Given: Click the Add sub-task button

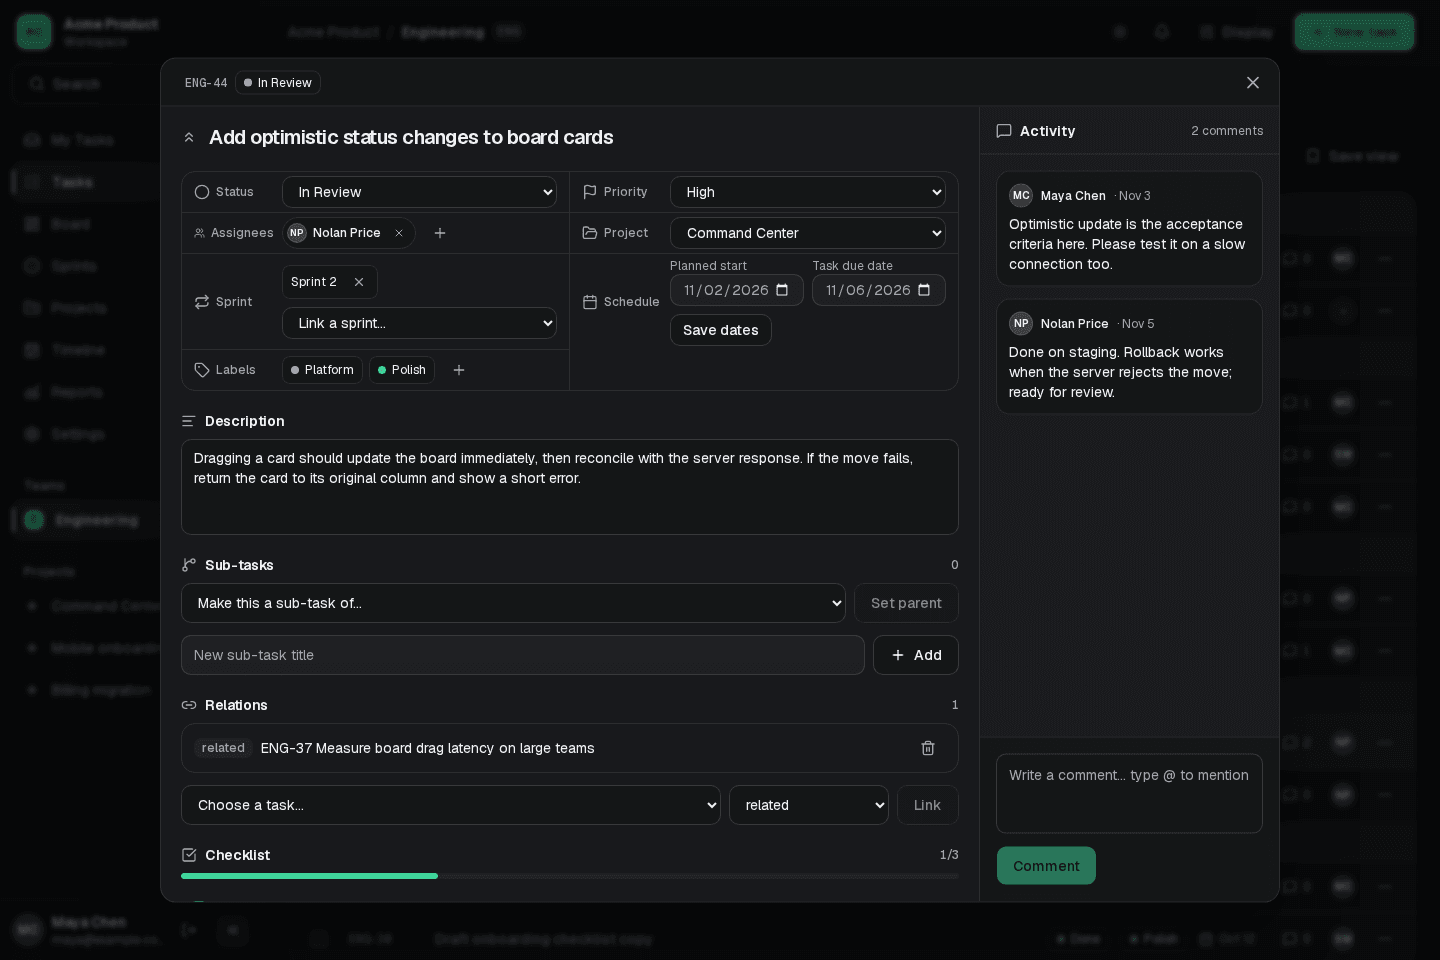Looking at the screenshot, I should [916, 655].
